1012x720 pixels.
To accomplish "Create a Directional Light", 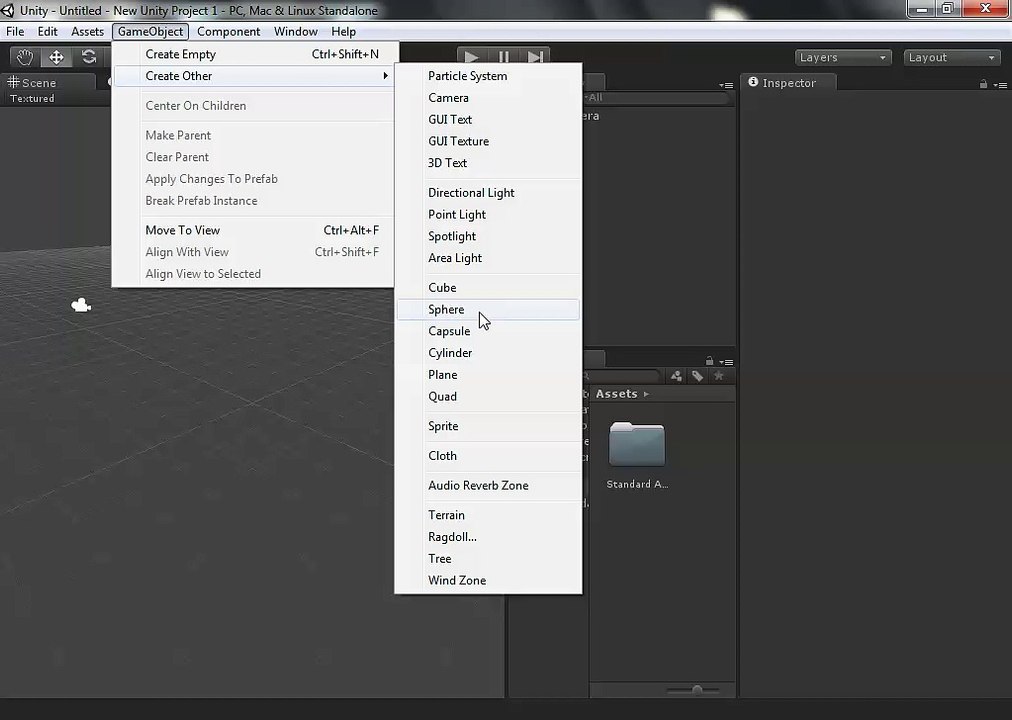I will (488, 193).
